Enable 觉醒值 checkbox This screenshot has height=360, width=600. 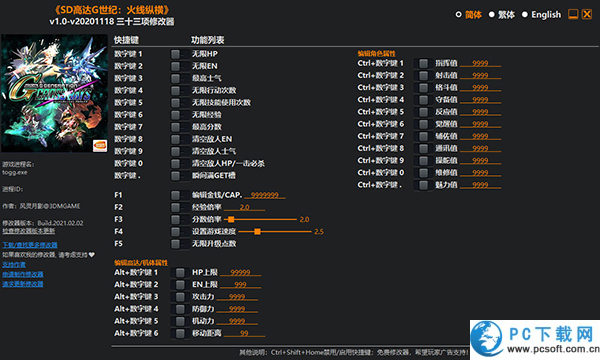(x=423, y=124)
